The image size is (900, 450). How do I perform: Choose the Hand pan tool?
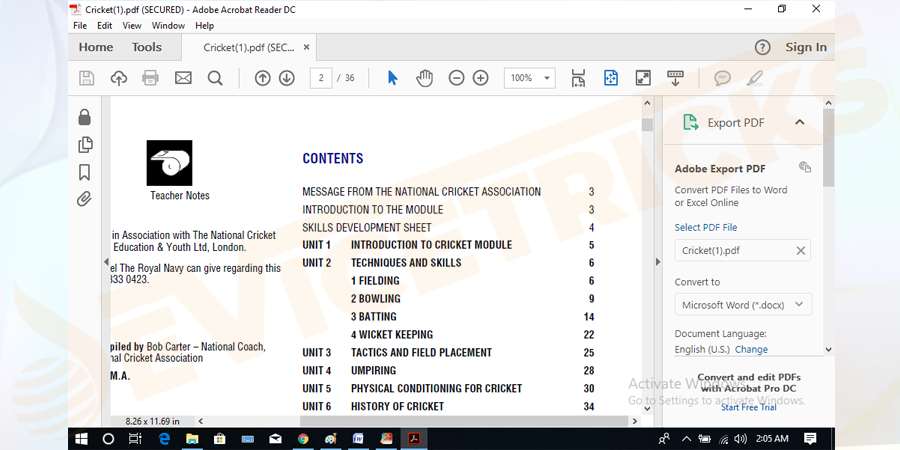[424, 78]
